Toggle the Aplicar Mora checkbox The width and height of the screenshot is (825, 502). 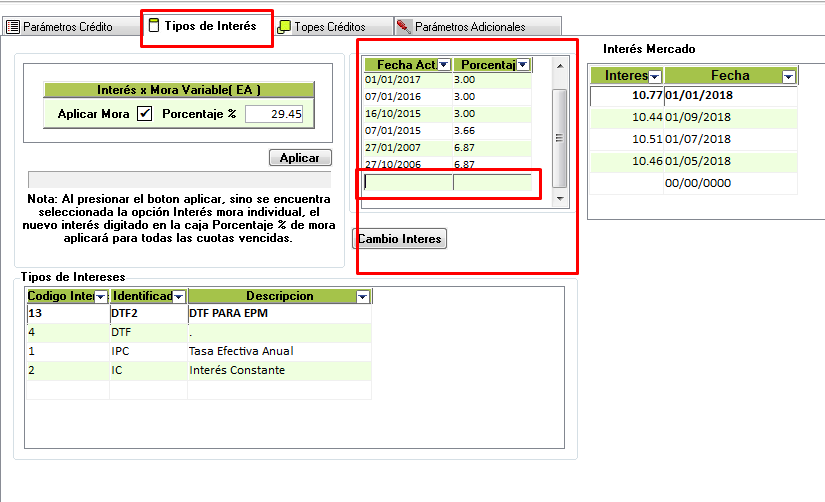(x=145, y=114)
